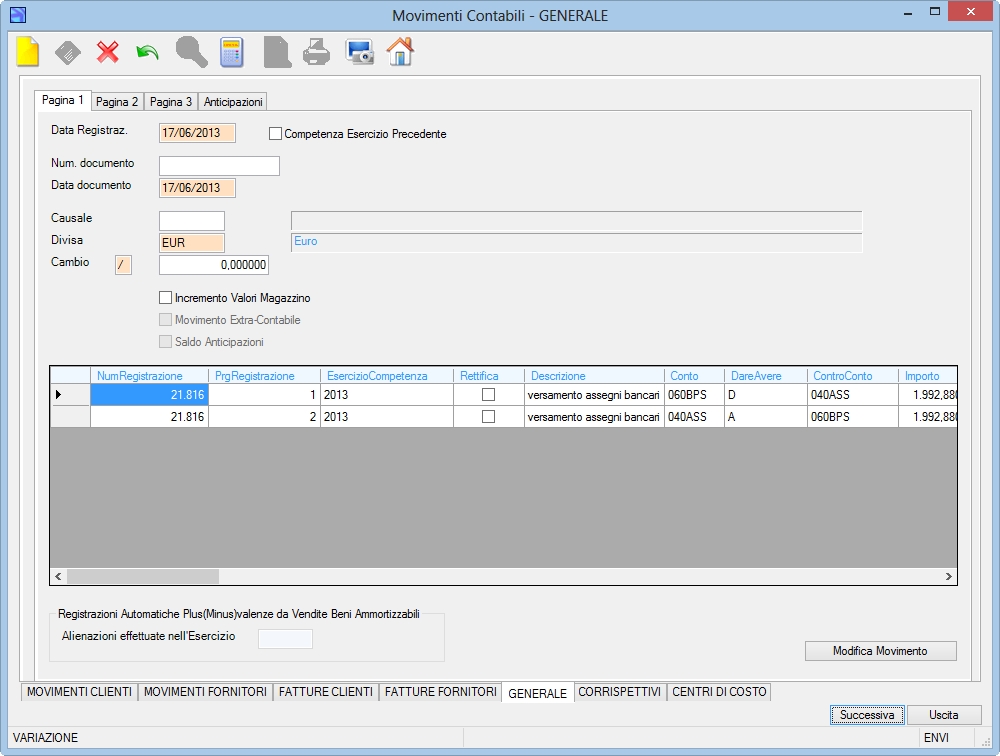1000x756 pixels.
Task: Enable Competenza Esercizio Precedente checkbox
Action: click(x=275, y=134)
